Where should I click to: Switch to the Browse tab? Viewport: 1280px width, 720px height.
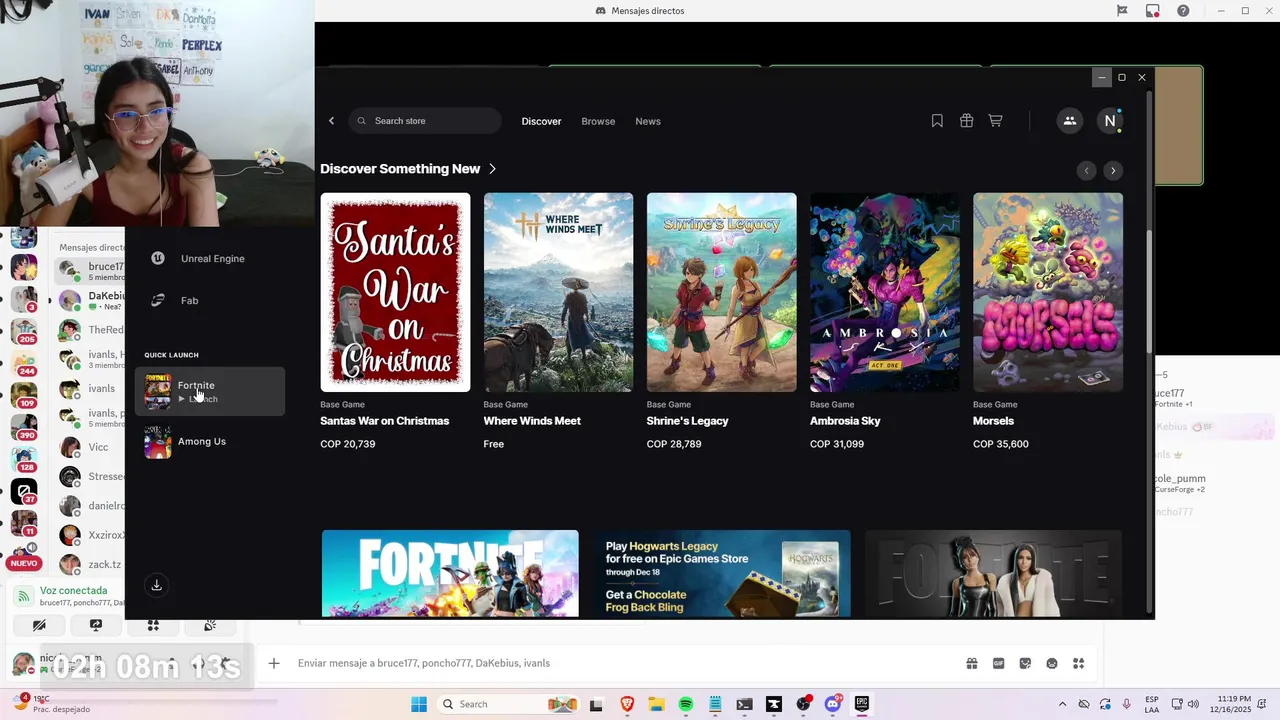tap(598, 121)
